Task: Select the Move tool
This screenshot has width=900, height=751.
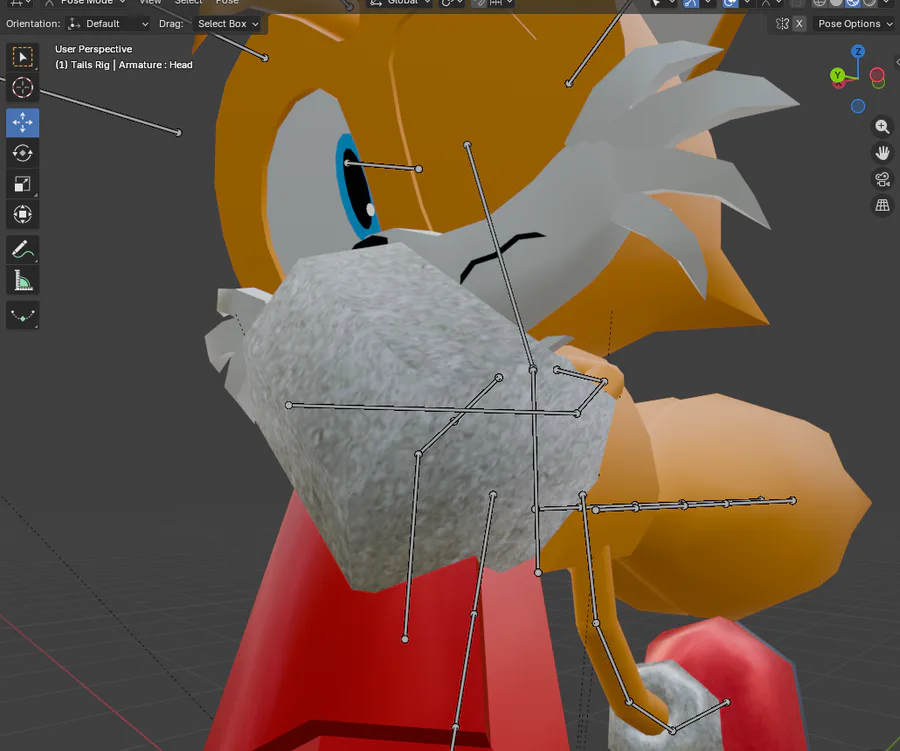Action: (22, 122)
